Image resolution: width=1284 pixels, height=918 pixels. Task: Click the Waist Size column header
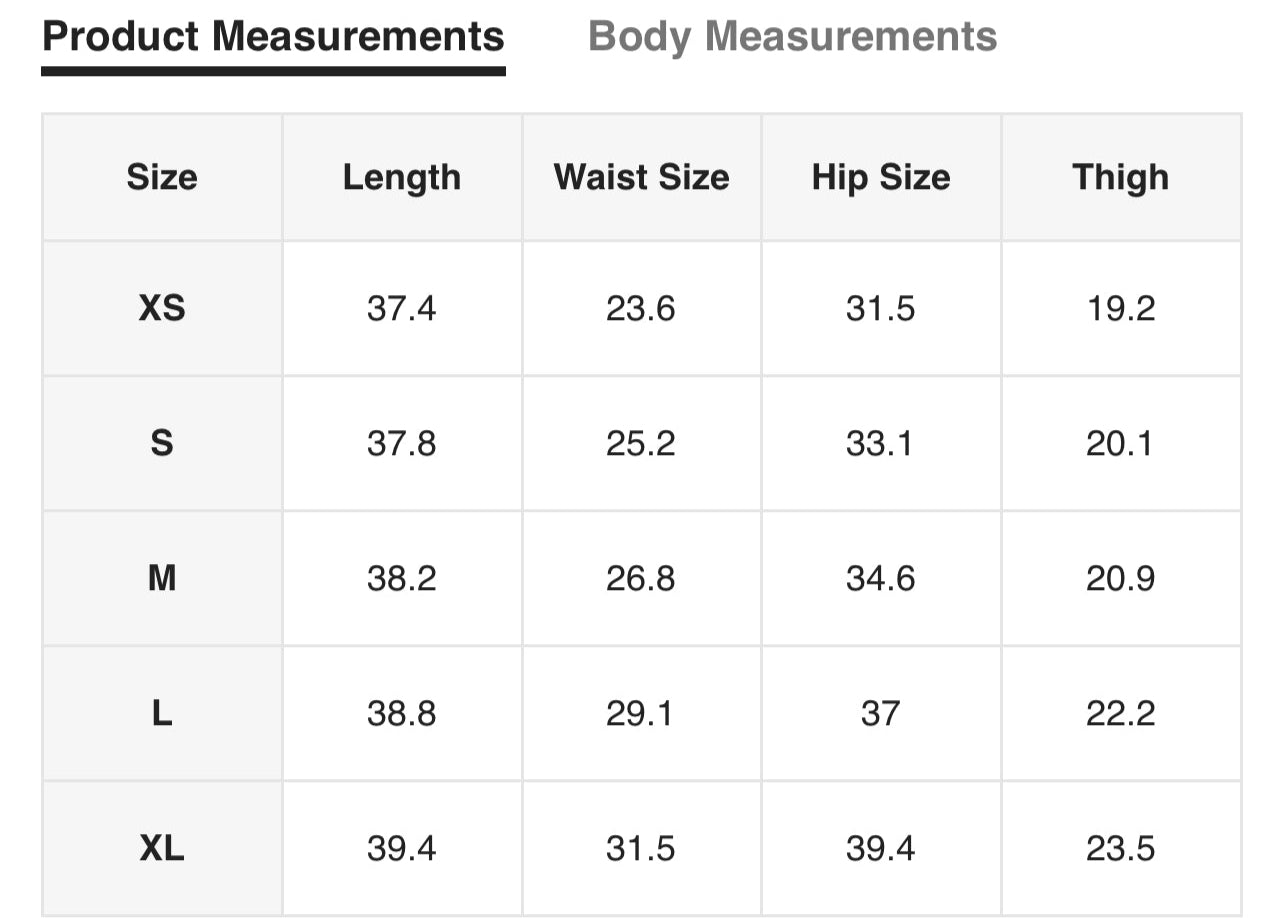point(641,177)
